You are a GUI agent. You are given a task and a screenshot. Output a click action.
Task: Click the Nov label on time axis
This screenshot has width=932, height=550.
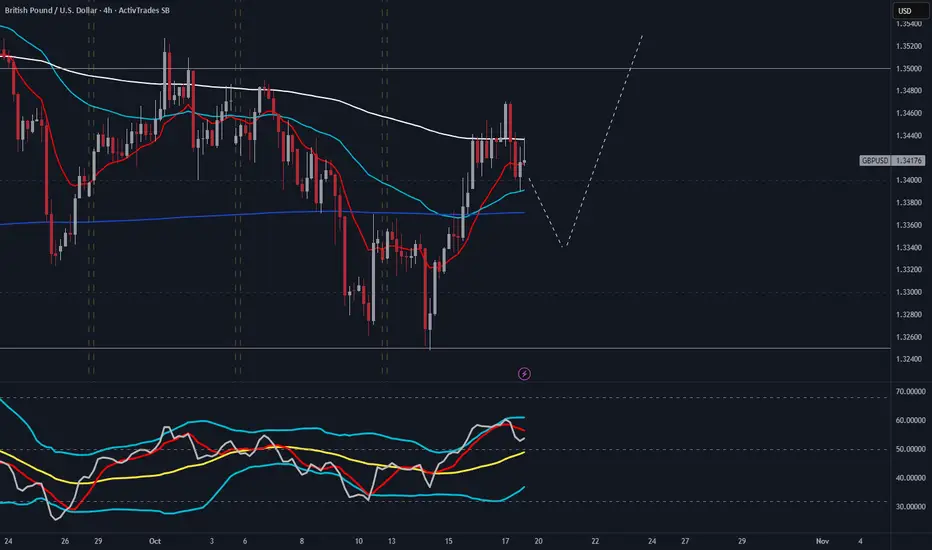click(x=822, y=541)
